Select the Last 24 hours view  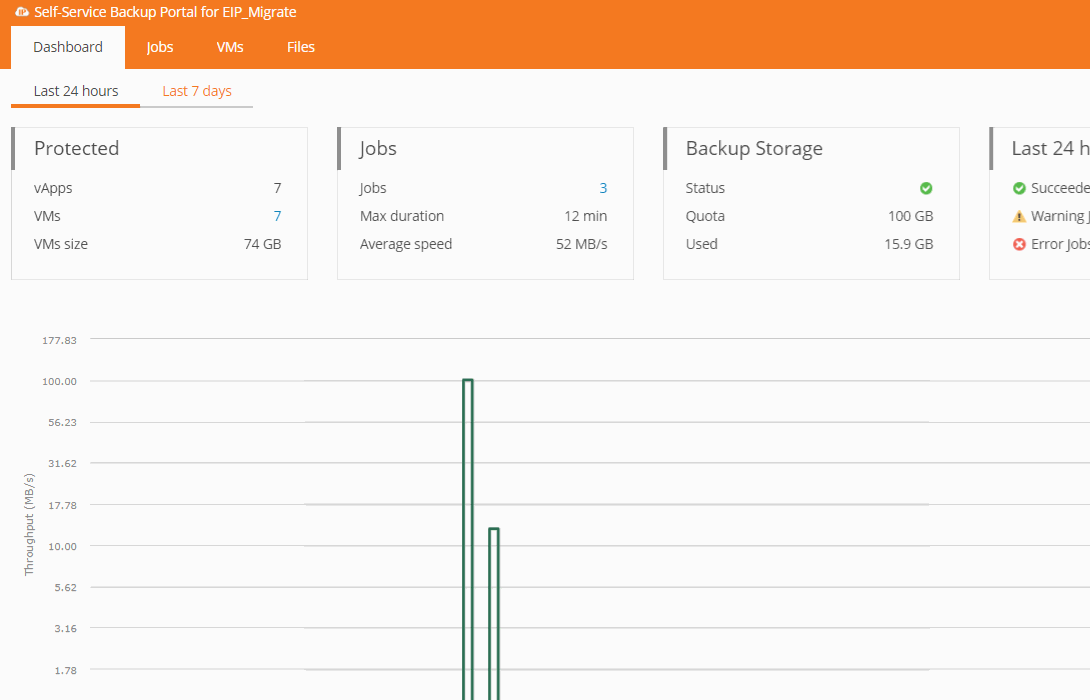(76, 91)
